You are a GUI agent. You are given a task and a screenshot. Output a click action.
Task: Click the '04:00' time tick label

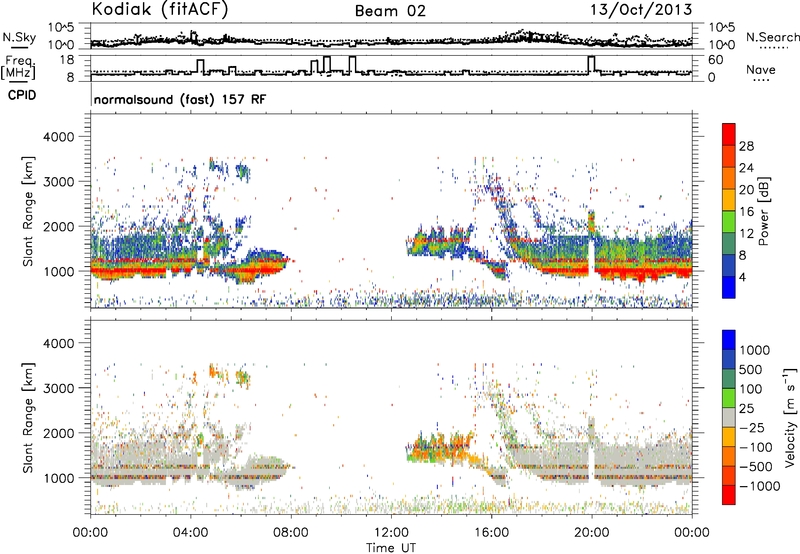(190, 533)
